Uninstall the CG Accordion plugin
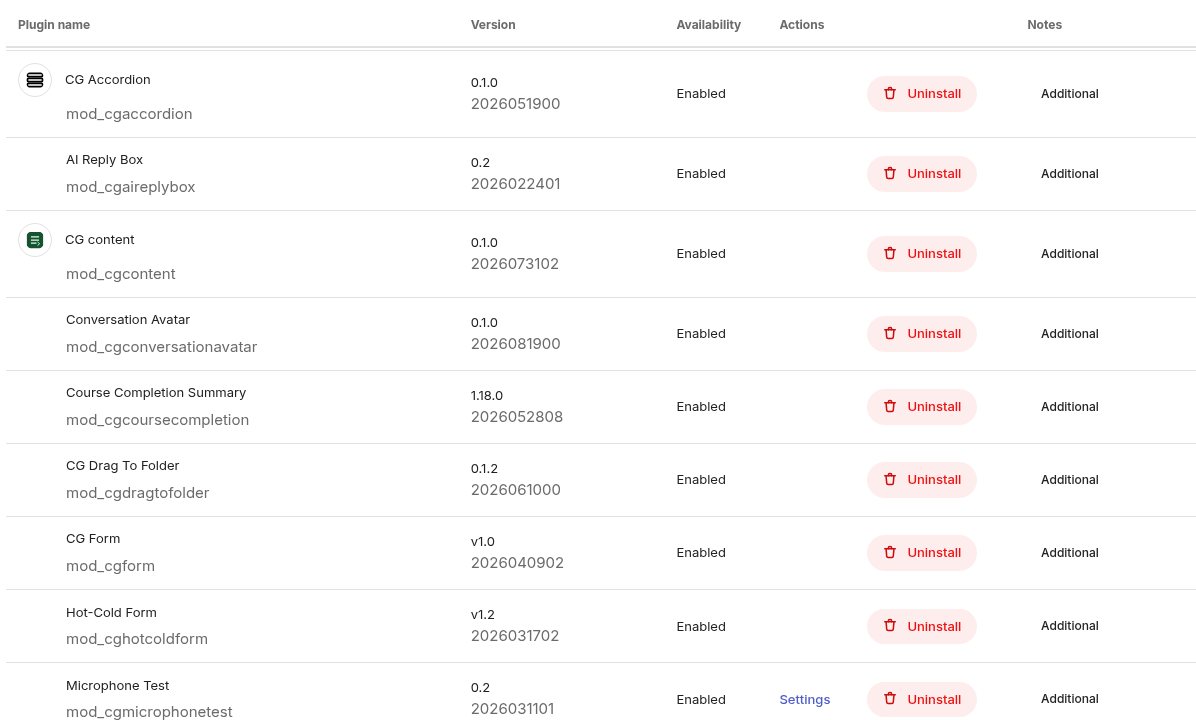The width and height of the screenshot is (1196, 720). point(921,94)
